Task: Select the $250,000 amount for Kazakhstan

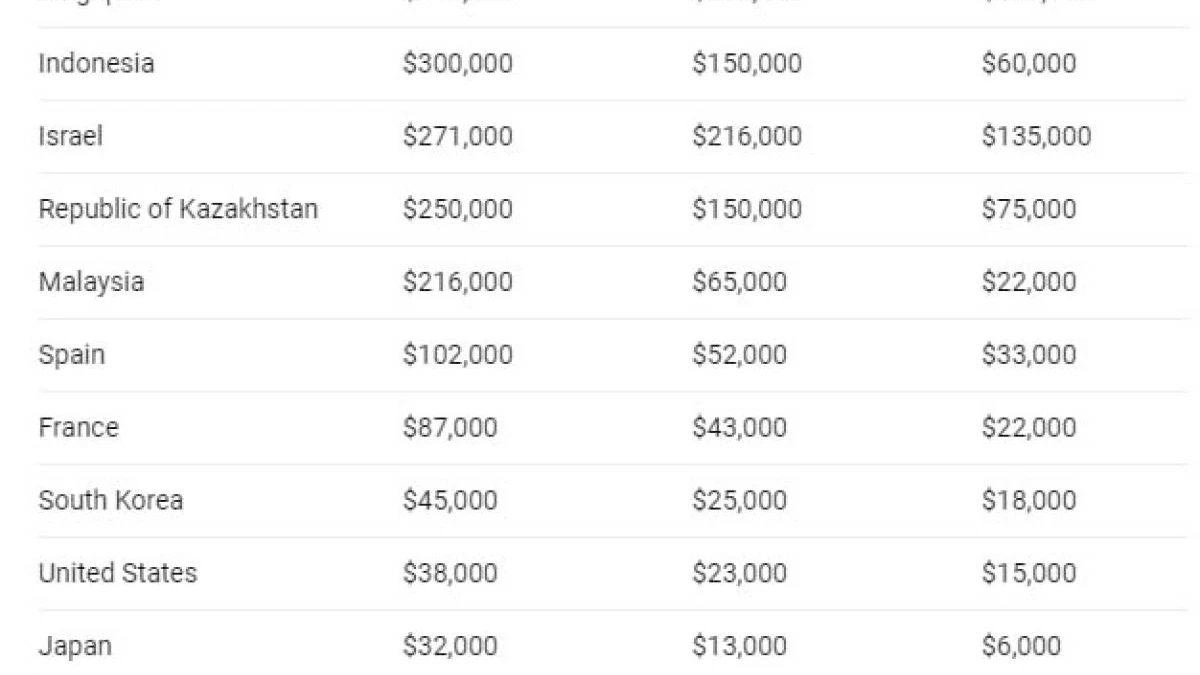Action: pyautogui.click(x=457, y=209)
